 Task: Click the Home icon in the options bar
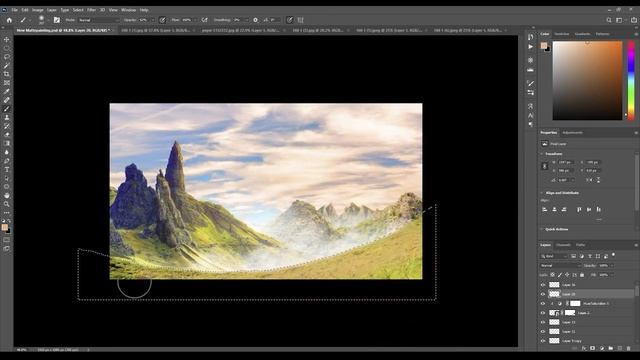pos(9,20)
